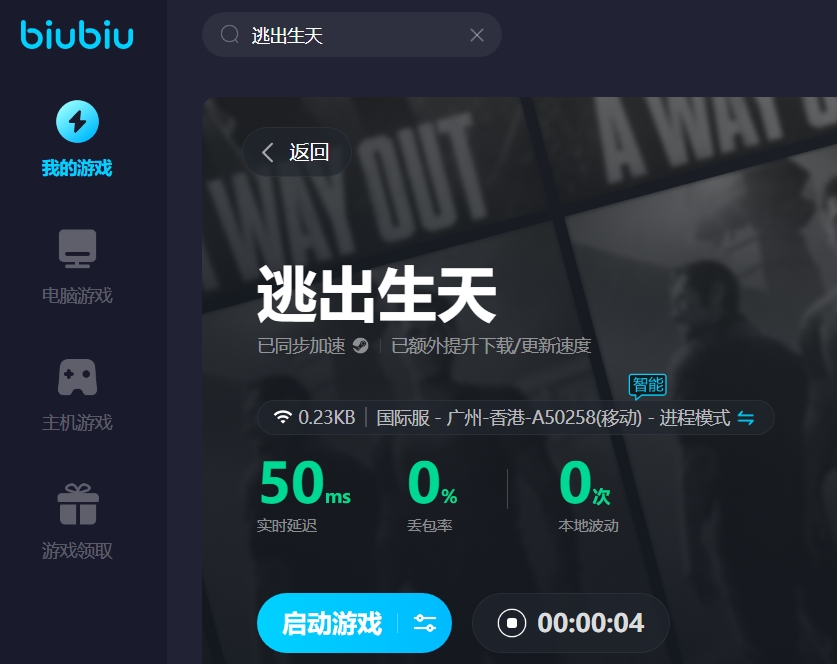Screen dimensions: 837x664
Task: Click the 50ms real-time latency stat
Action: point(304,495)
